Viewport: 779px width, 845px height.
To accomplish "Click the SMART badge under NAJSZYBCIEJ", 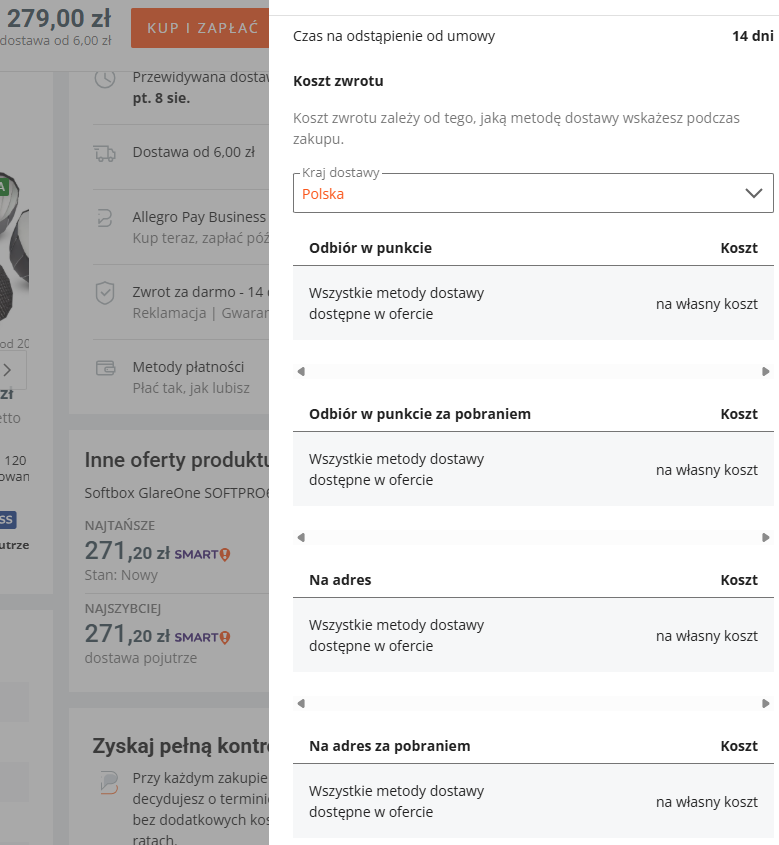I will coord(203,638).
